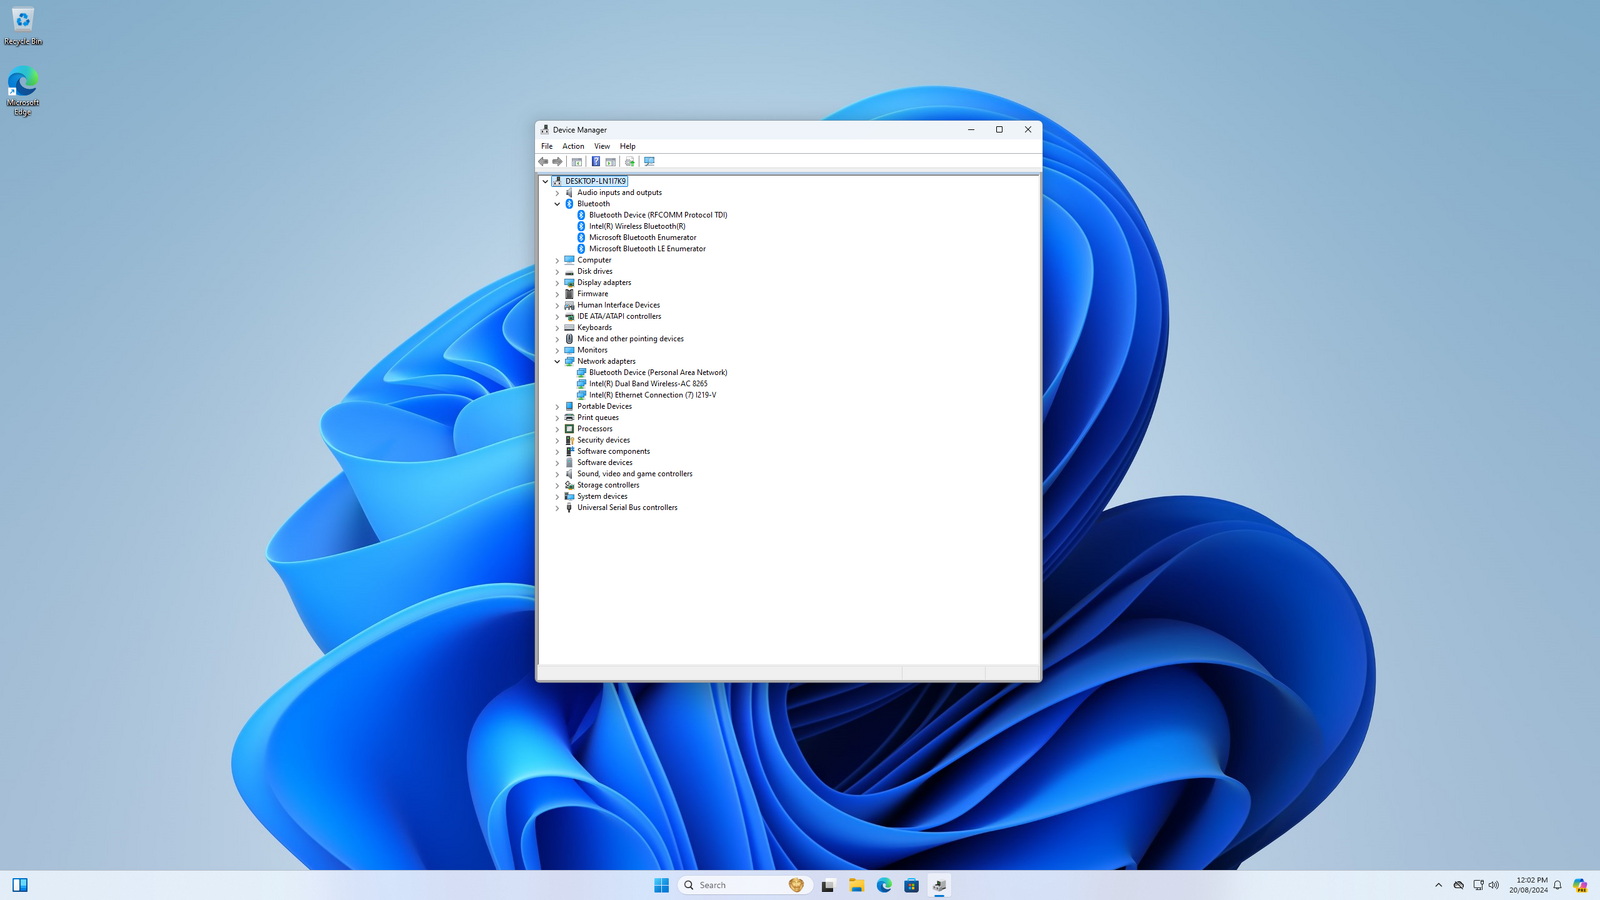Collapse the Bluetooth category
Viewport: 1600px width, 900px height.
click(x=558, y=204)
